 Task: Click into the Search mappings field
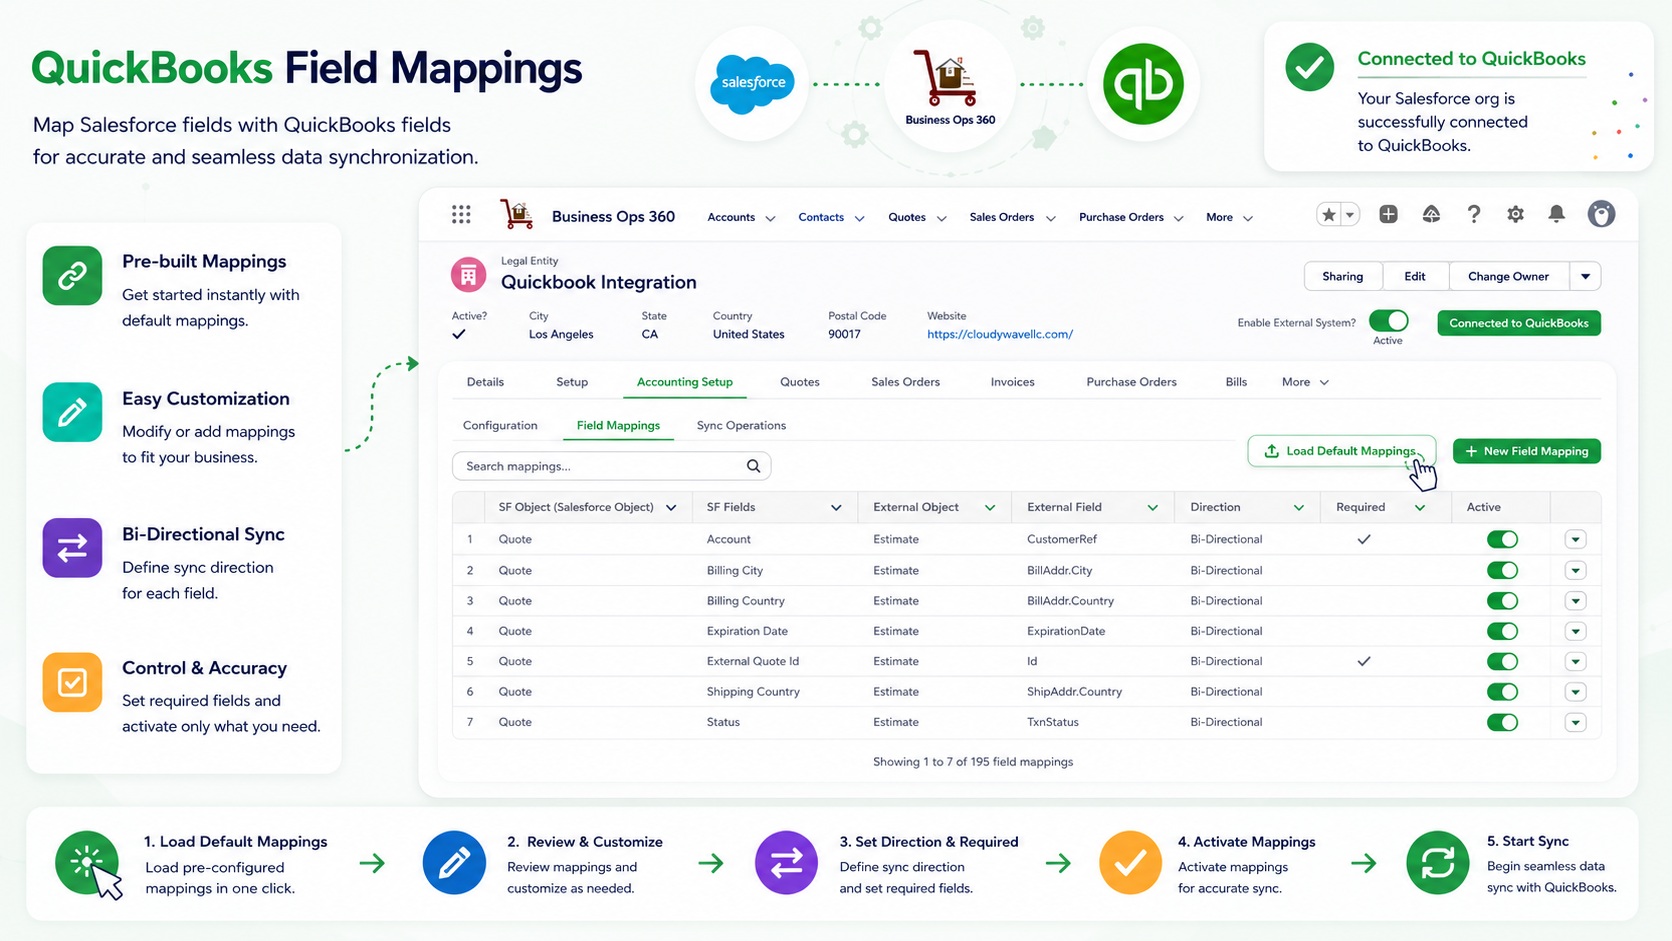(611, 466)
